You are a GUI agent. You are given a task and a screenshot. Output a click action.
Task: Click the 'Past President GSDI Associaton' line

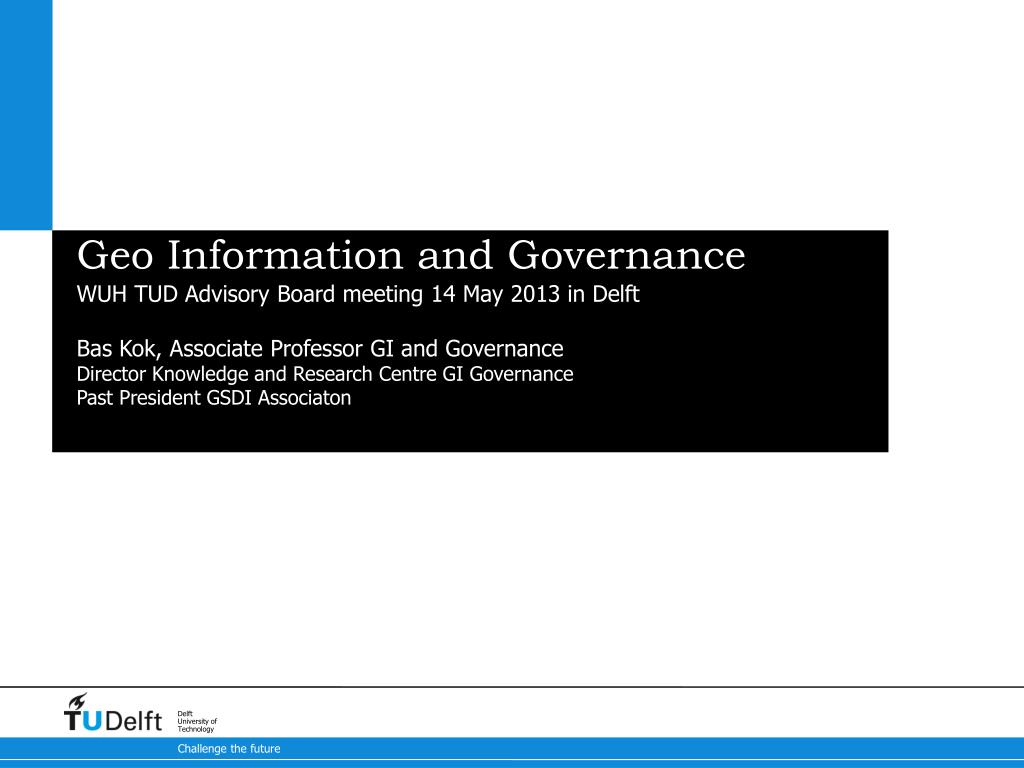coord(214,398)
